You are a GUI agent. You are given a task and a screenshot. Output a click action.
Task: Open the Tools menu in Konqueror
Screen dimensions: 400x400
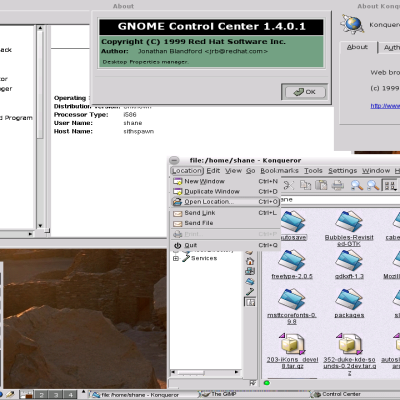pos(313,171)
